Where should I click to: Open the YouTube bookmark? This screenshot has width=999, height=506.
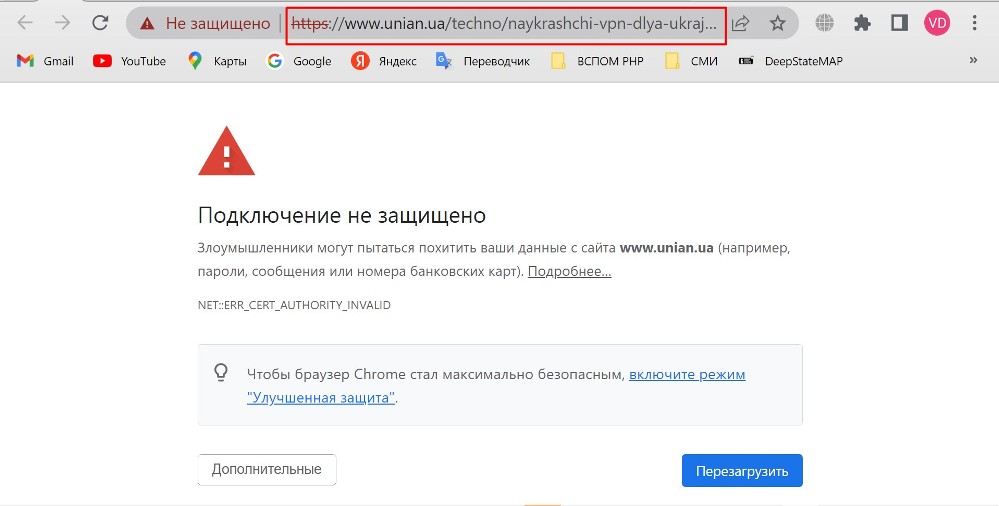(129, 61)
